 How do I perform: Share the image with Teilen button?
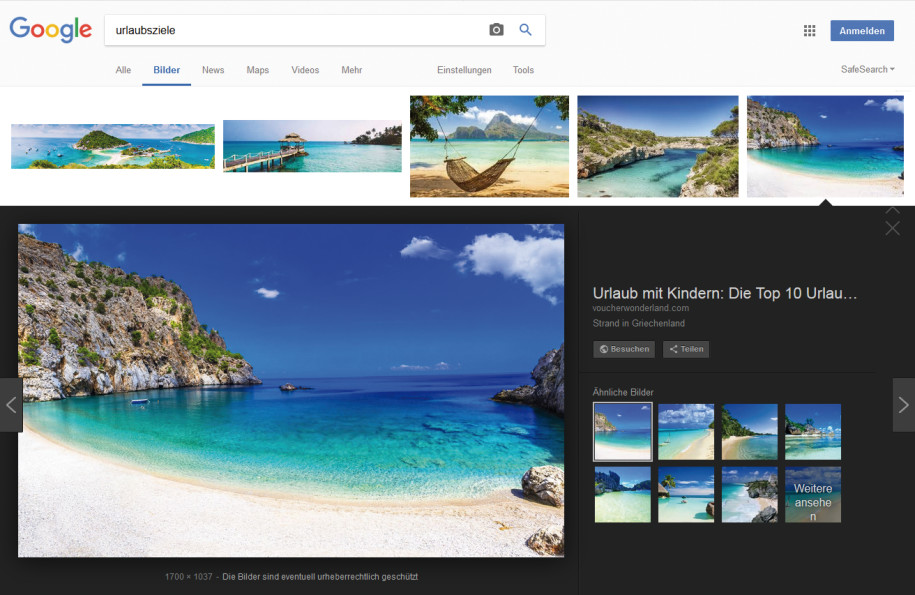[x=686, y=349]
